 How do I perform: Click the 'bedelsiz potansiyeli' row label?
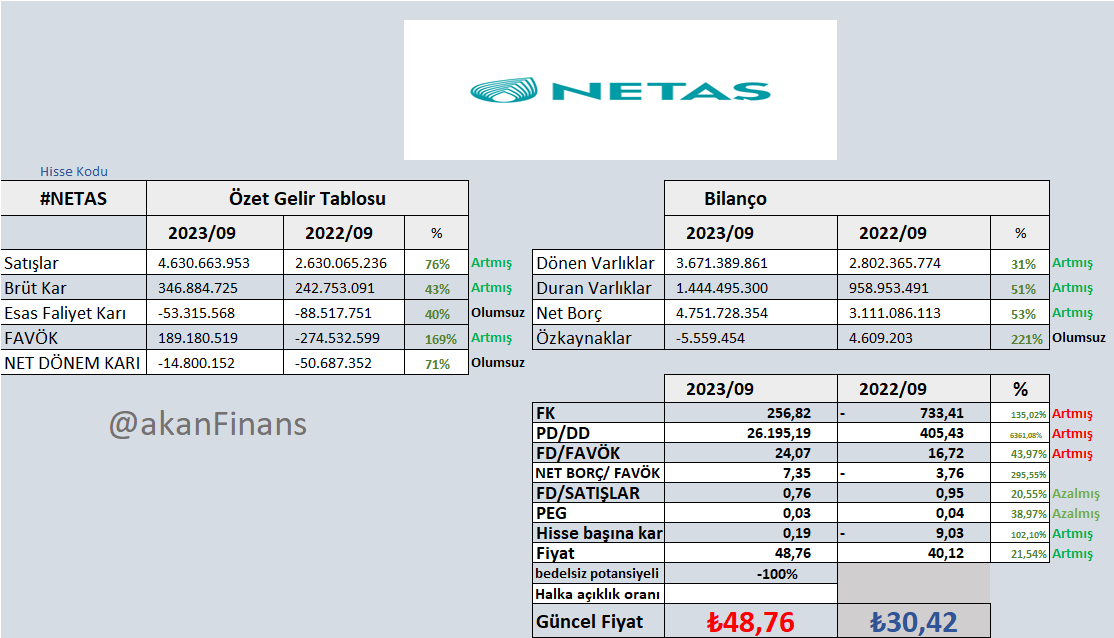[x=598, y=573]
